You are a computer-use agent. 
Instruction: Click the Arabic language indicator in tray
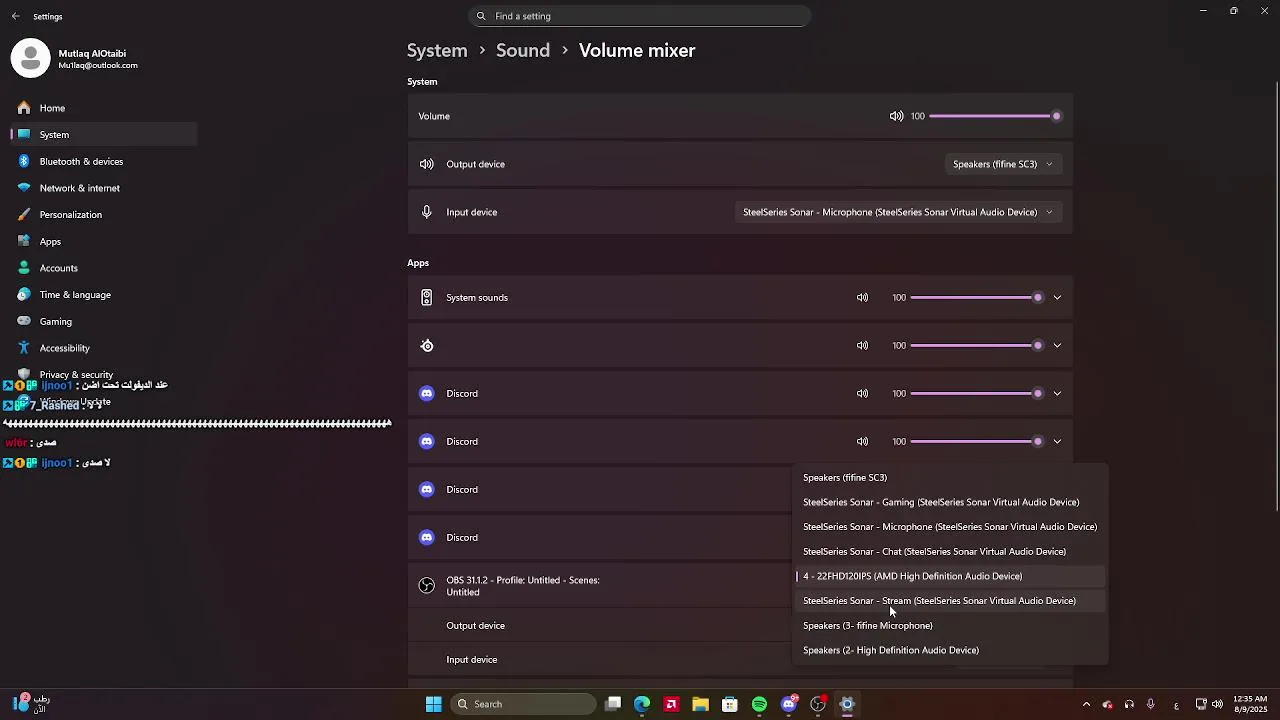pos(1176,705)
